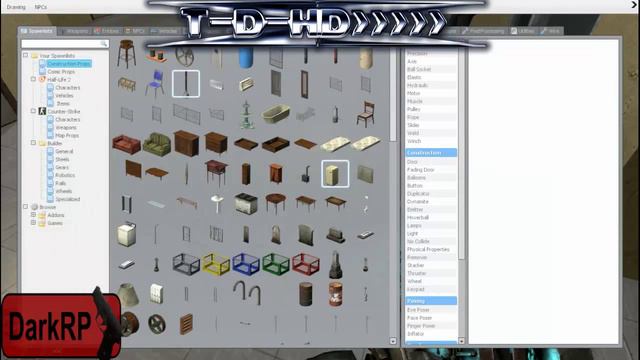Select the Face Poser tool

tap(431, 318)
